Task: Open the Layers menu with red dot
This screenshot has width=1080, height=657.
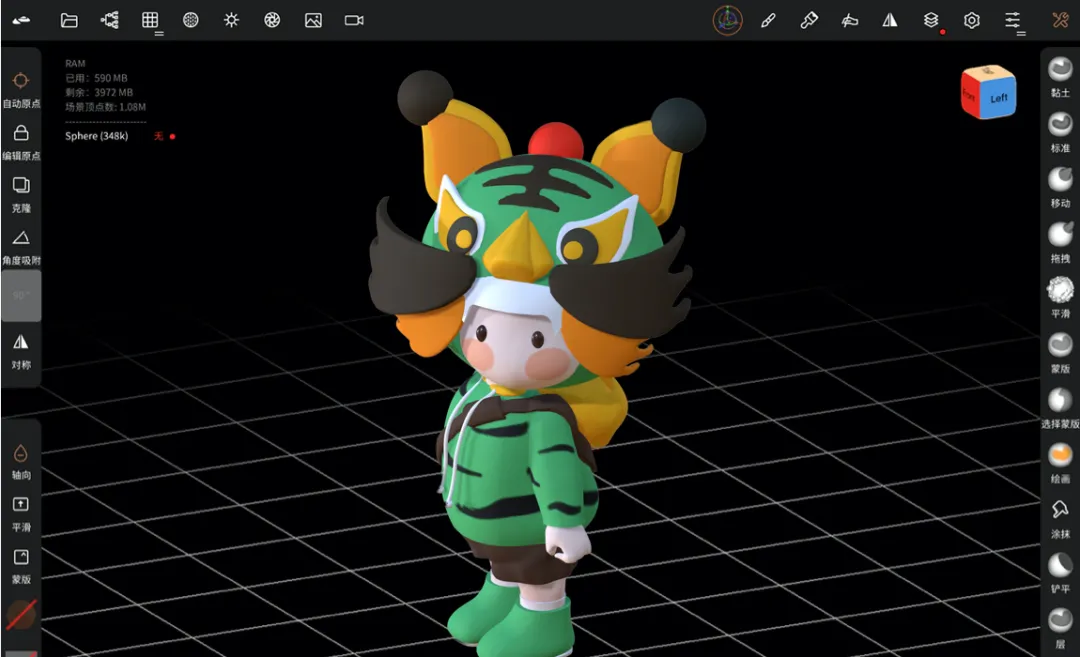Action: tap(931, 20)
